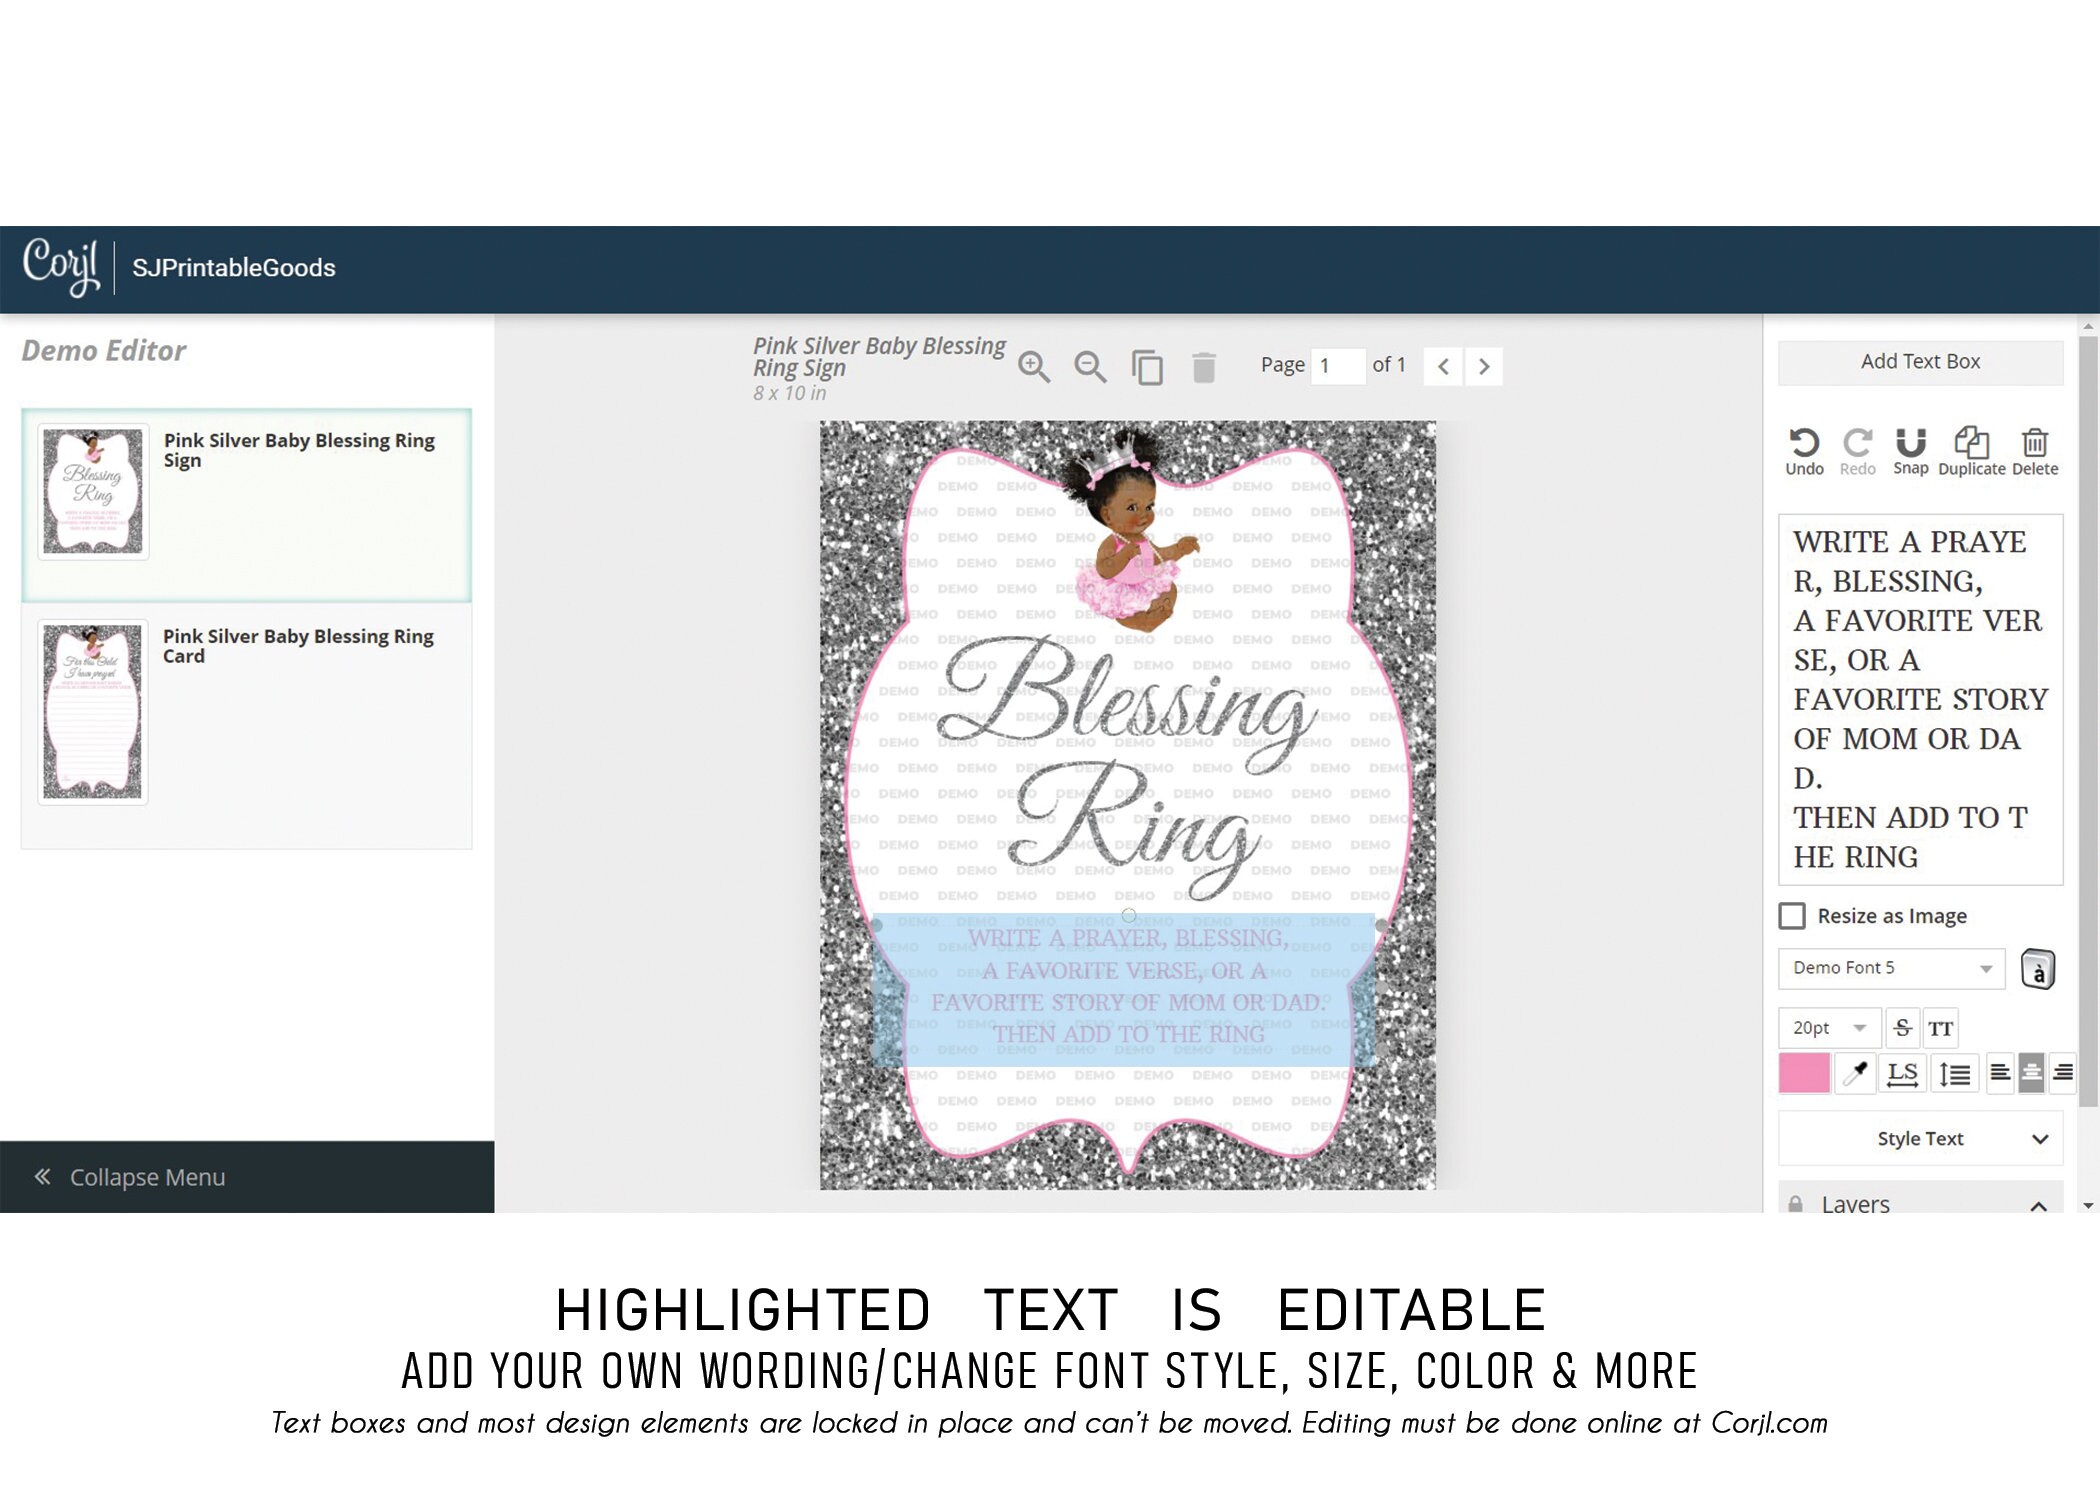Click the Corjl logo
Viewport: 2100px width, 1500px height.
tap(61, 266)
